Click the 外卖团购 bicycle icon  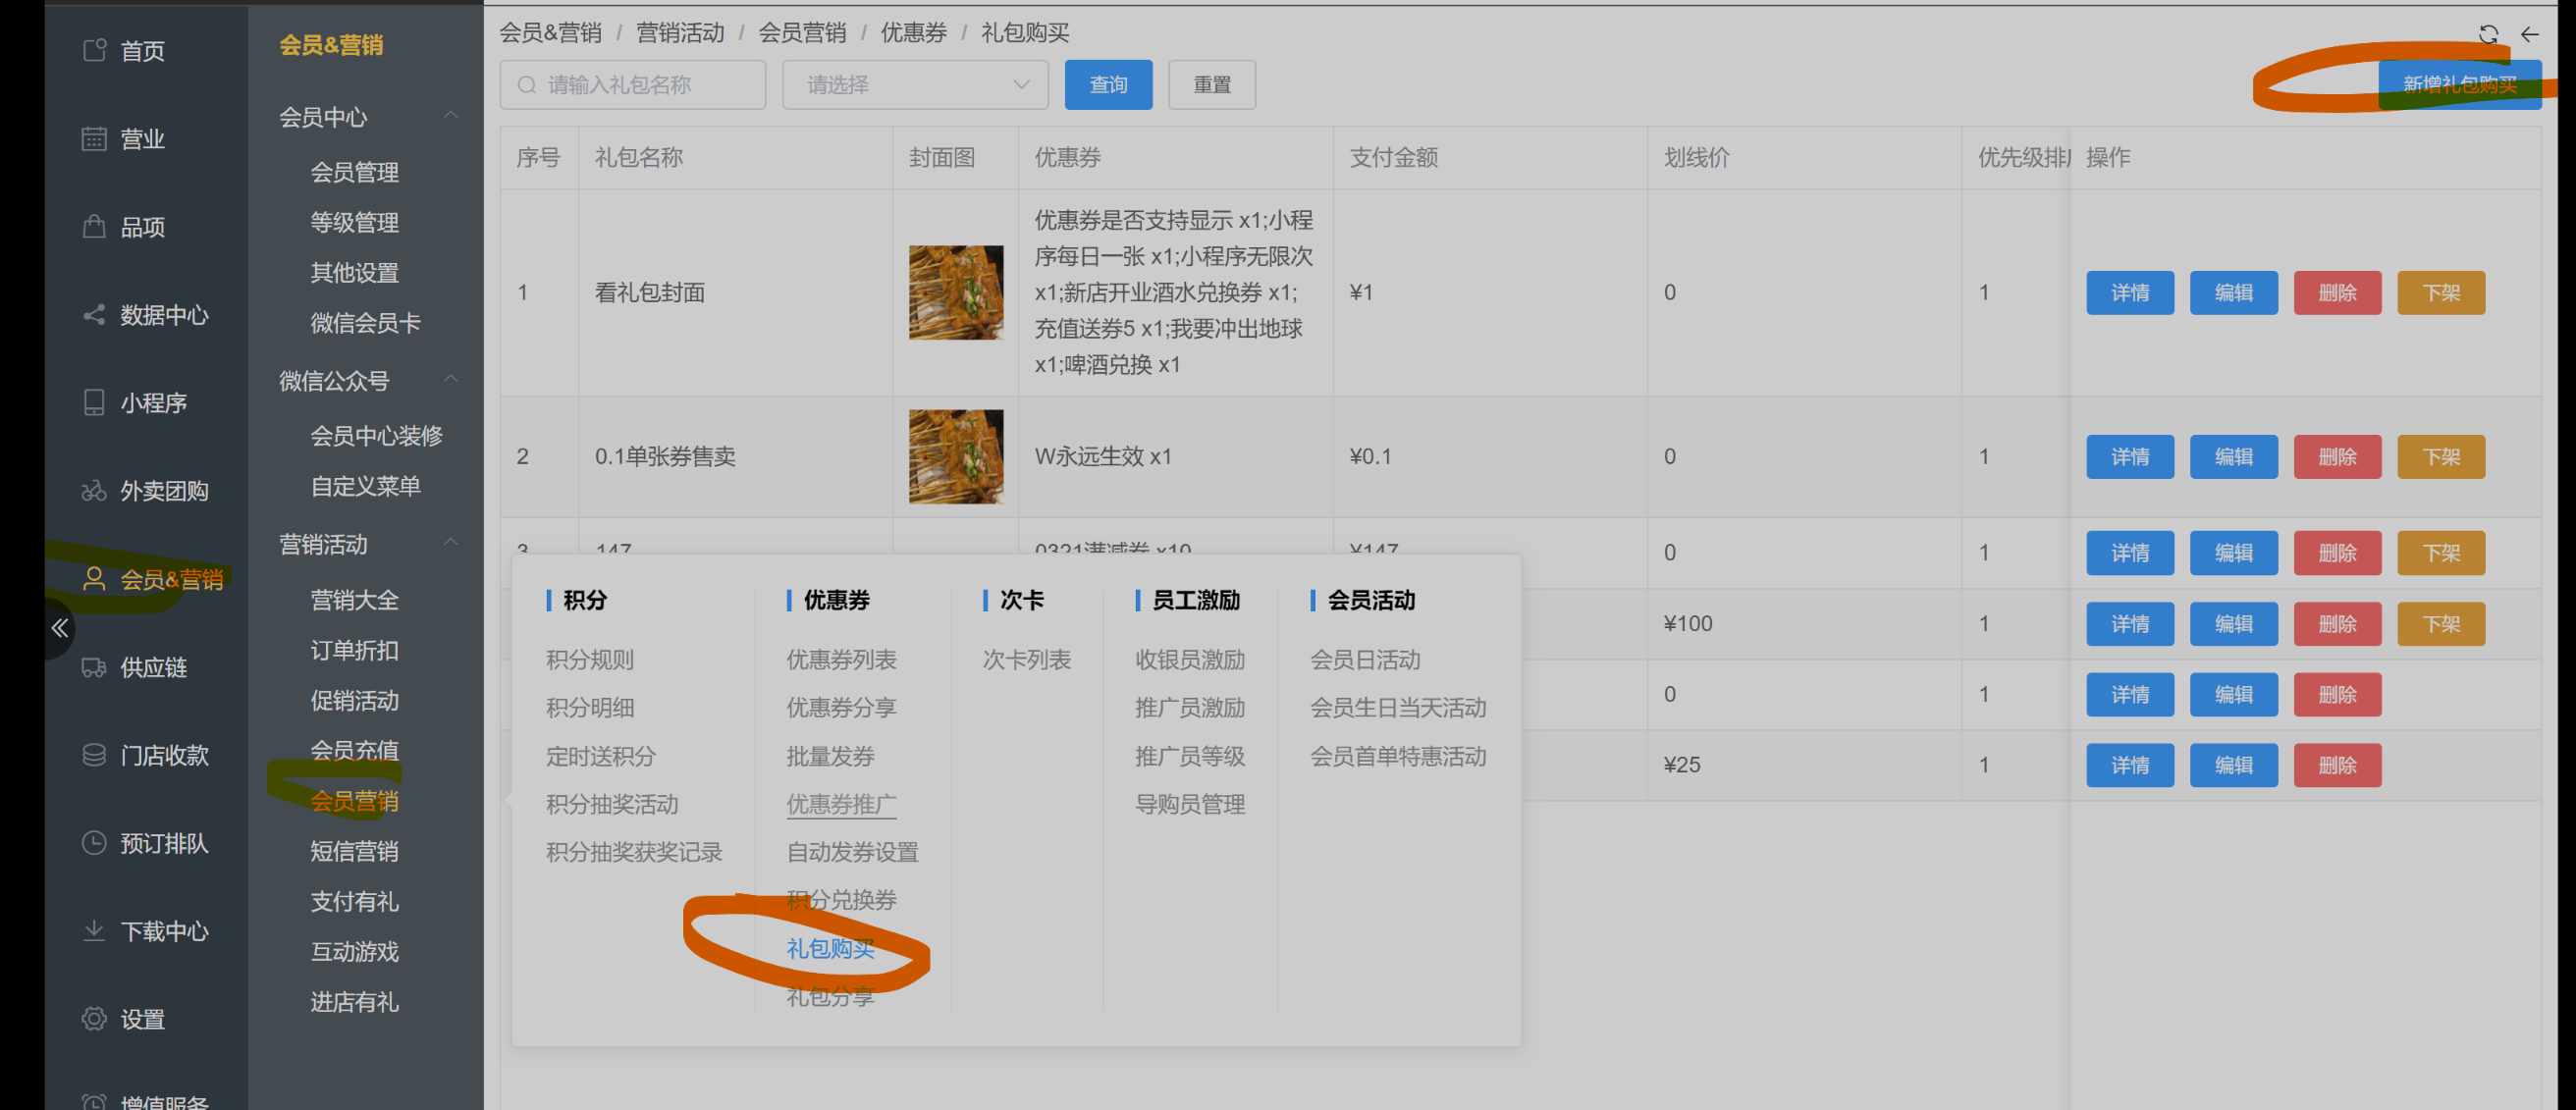pos(94,490)
